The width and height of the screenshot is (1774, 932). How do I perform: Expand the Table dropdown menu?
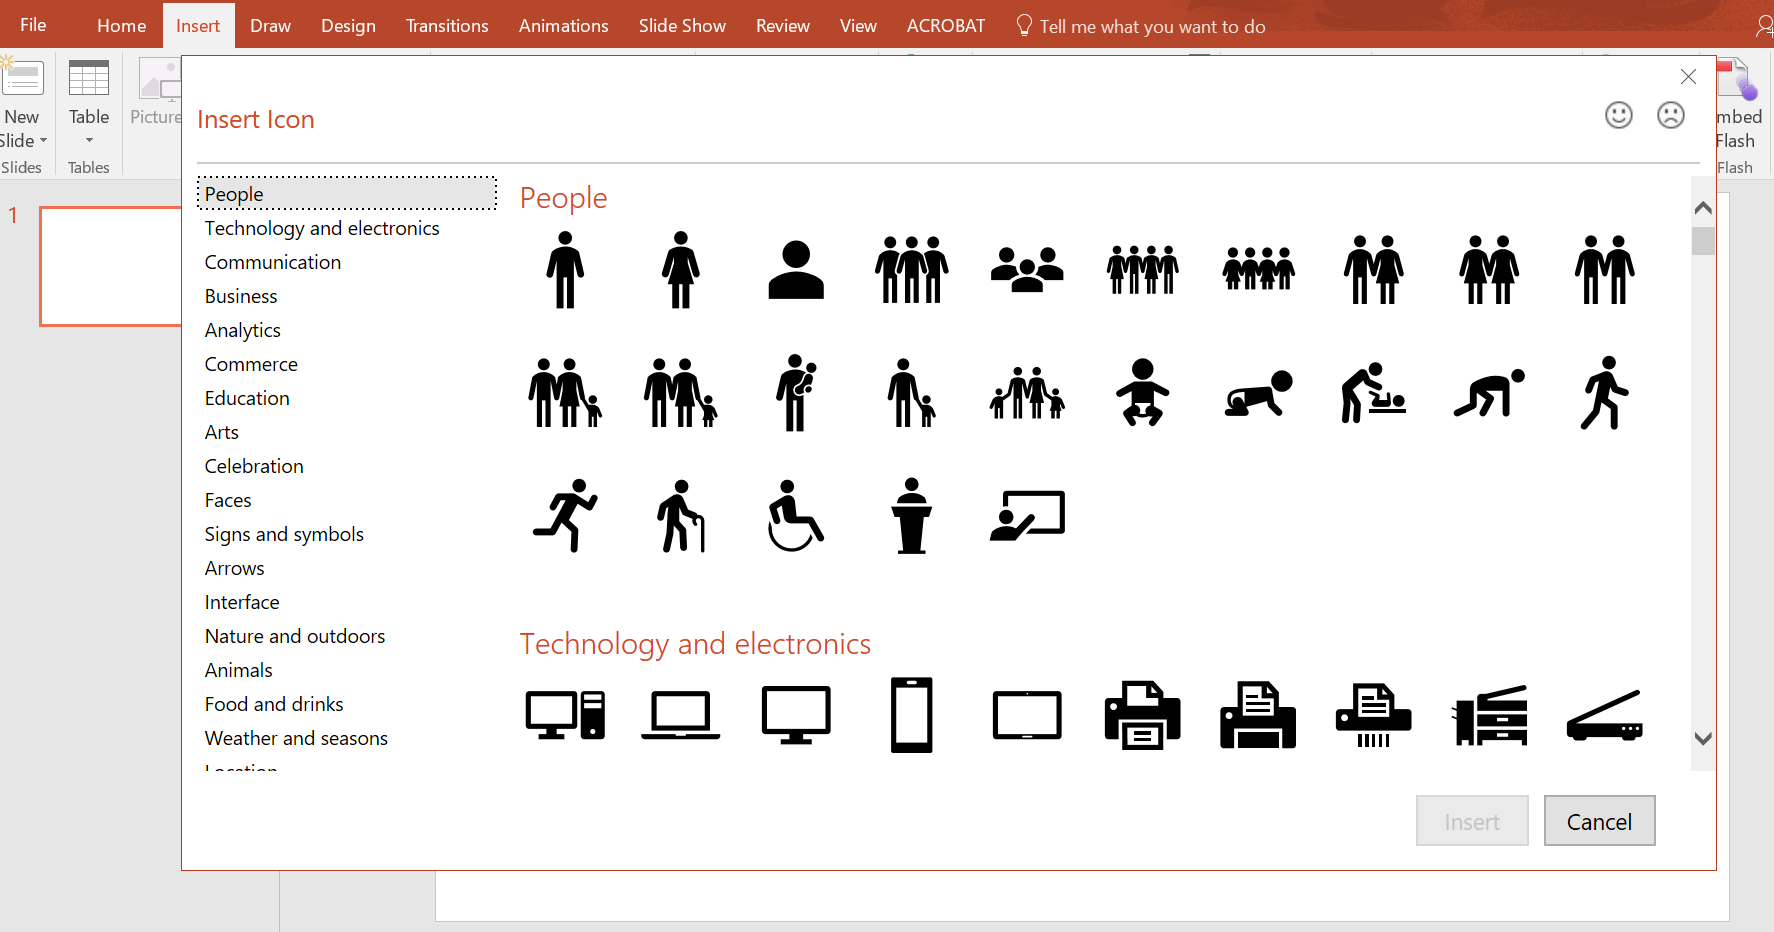[89, 140]
